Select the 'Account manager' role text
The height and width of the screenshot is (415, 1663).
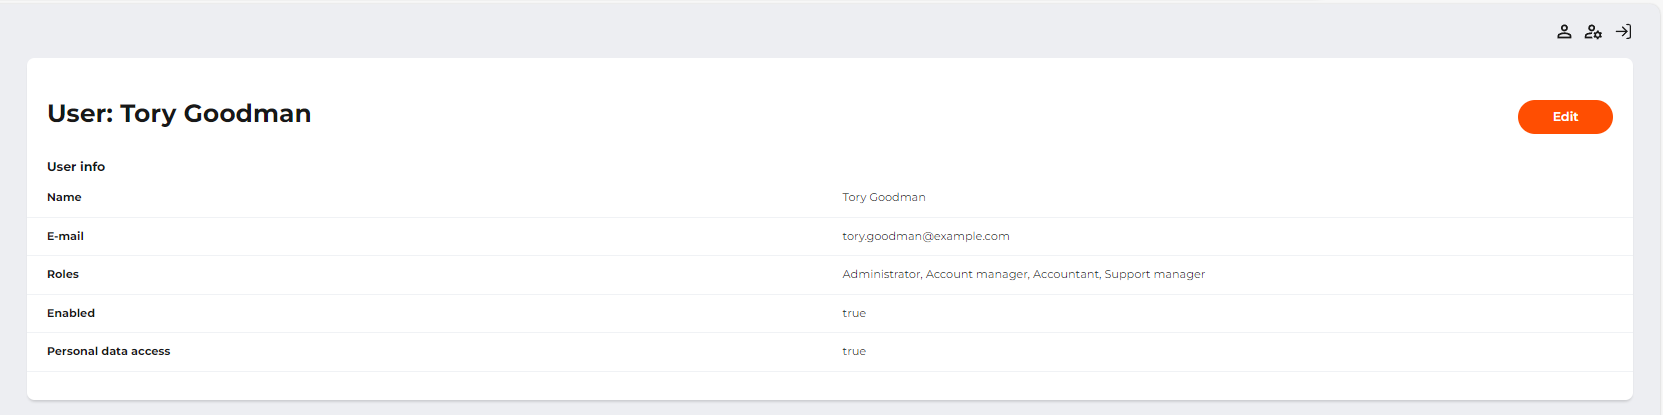(x=976, y=274)
